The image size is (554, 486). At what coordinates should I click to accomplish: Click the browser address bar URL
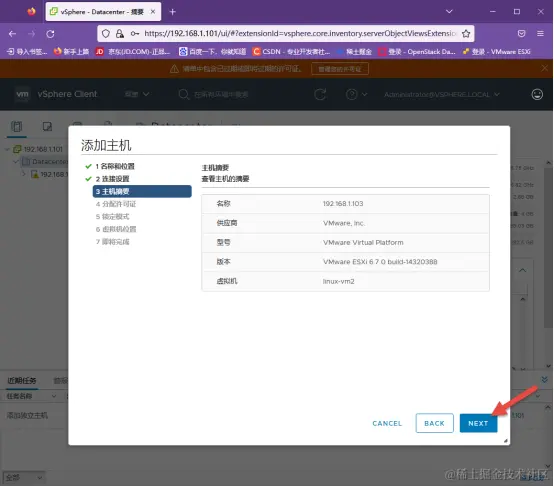pos(300,34)
